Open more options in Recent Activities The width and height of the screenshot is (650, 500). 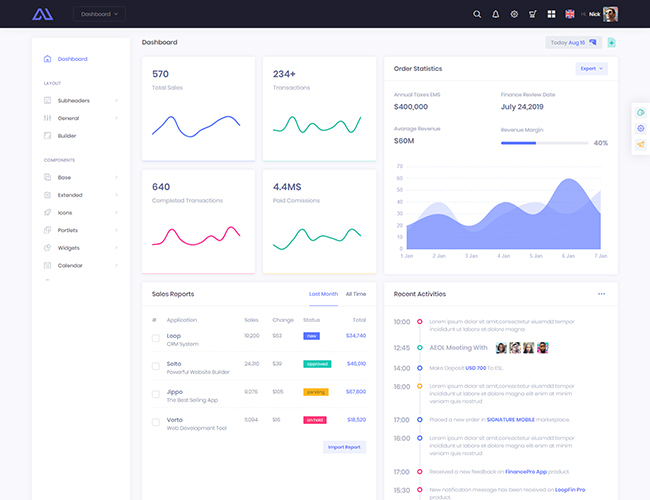pos(601,294)
